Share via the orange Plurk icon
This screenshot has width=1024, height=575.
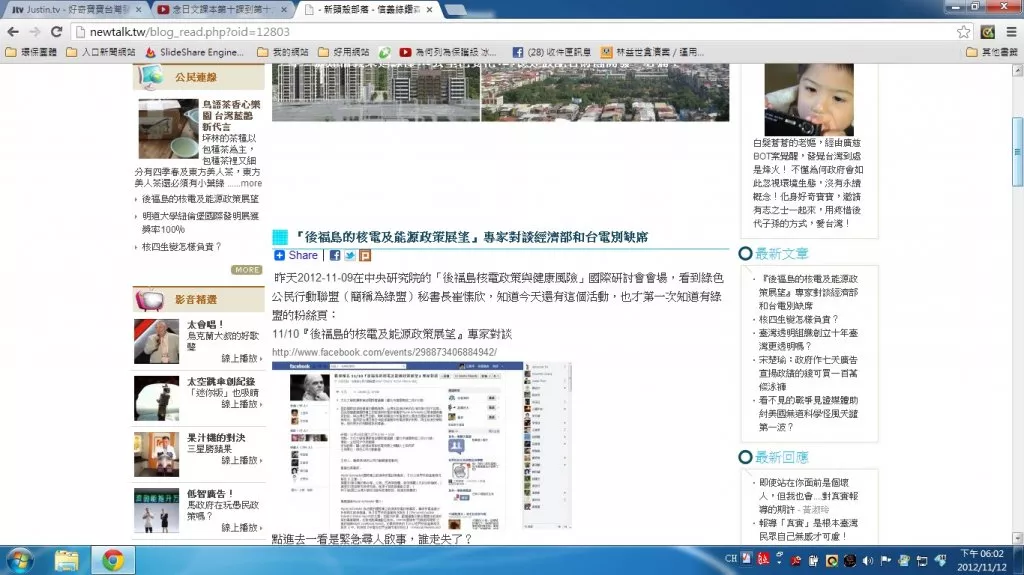pos(365,255)
